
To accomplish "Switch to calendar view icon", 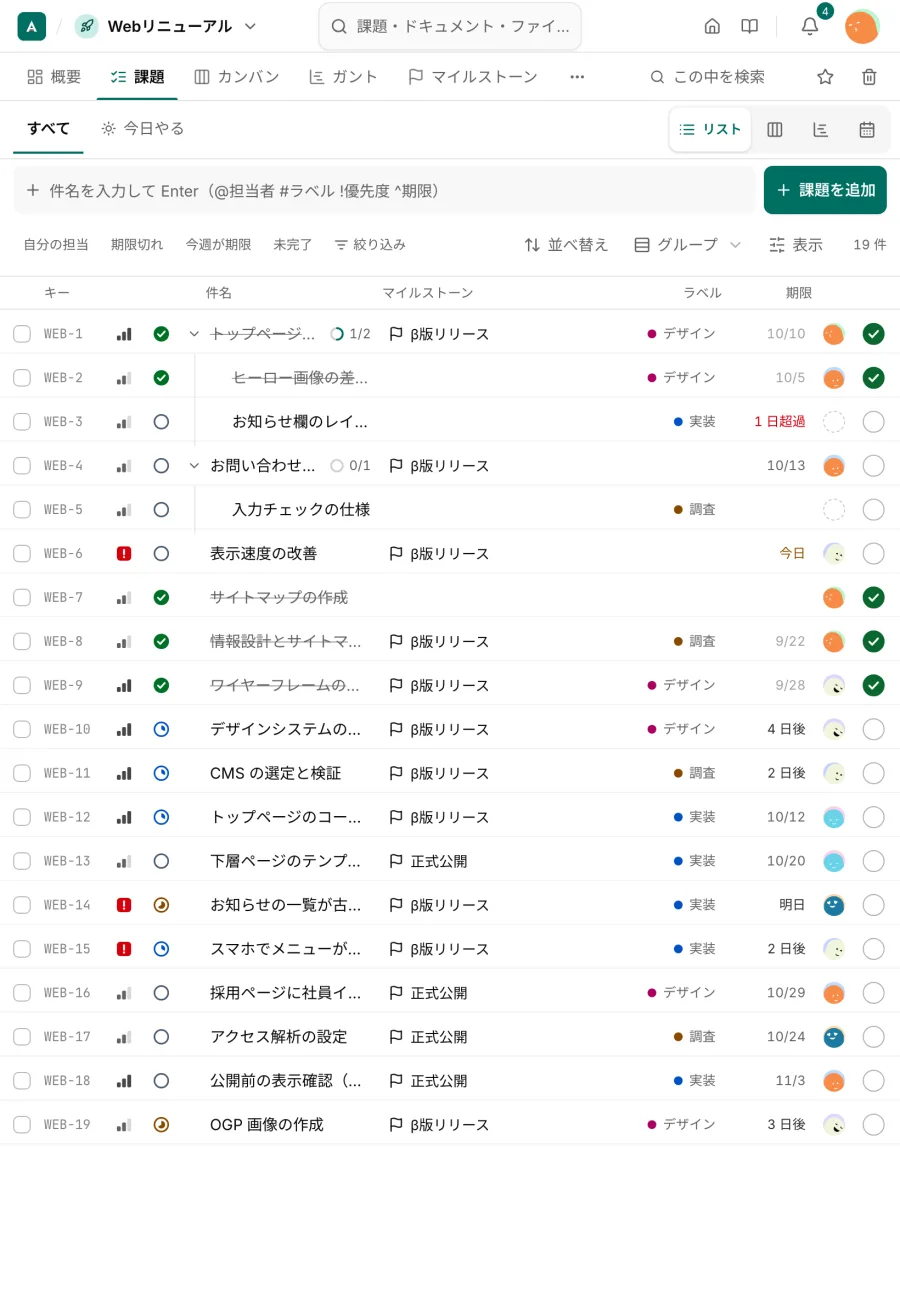I will click(x=867, y=129).
